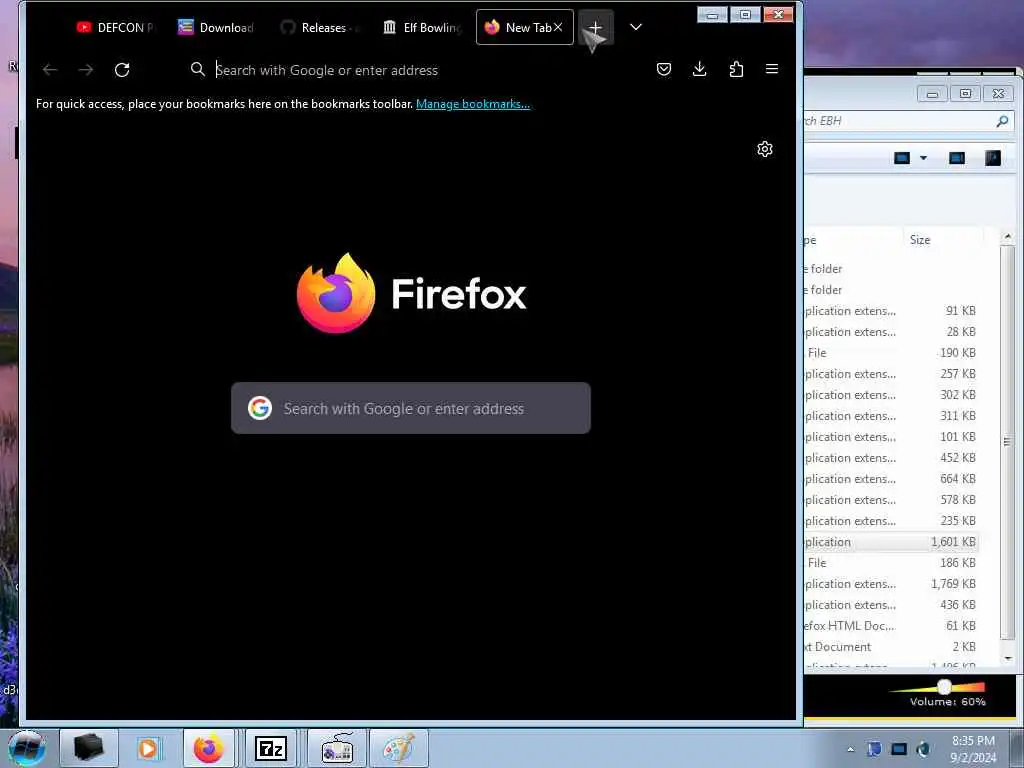Viewport: 1024px width, 768px height.
Task: Open a new tab with plus button
Action: pyautogui.click(x=595, y=27)
